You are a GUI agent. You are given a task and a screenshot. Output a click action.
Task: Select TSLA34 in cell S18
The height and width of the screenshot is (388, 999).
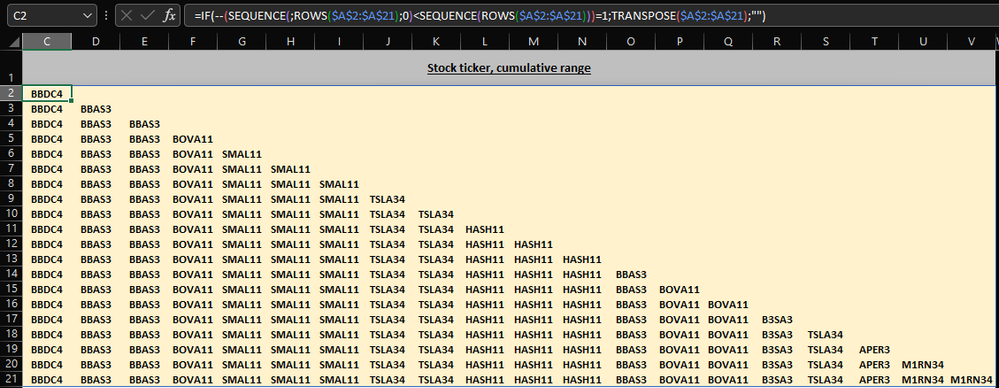(825, 334)
